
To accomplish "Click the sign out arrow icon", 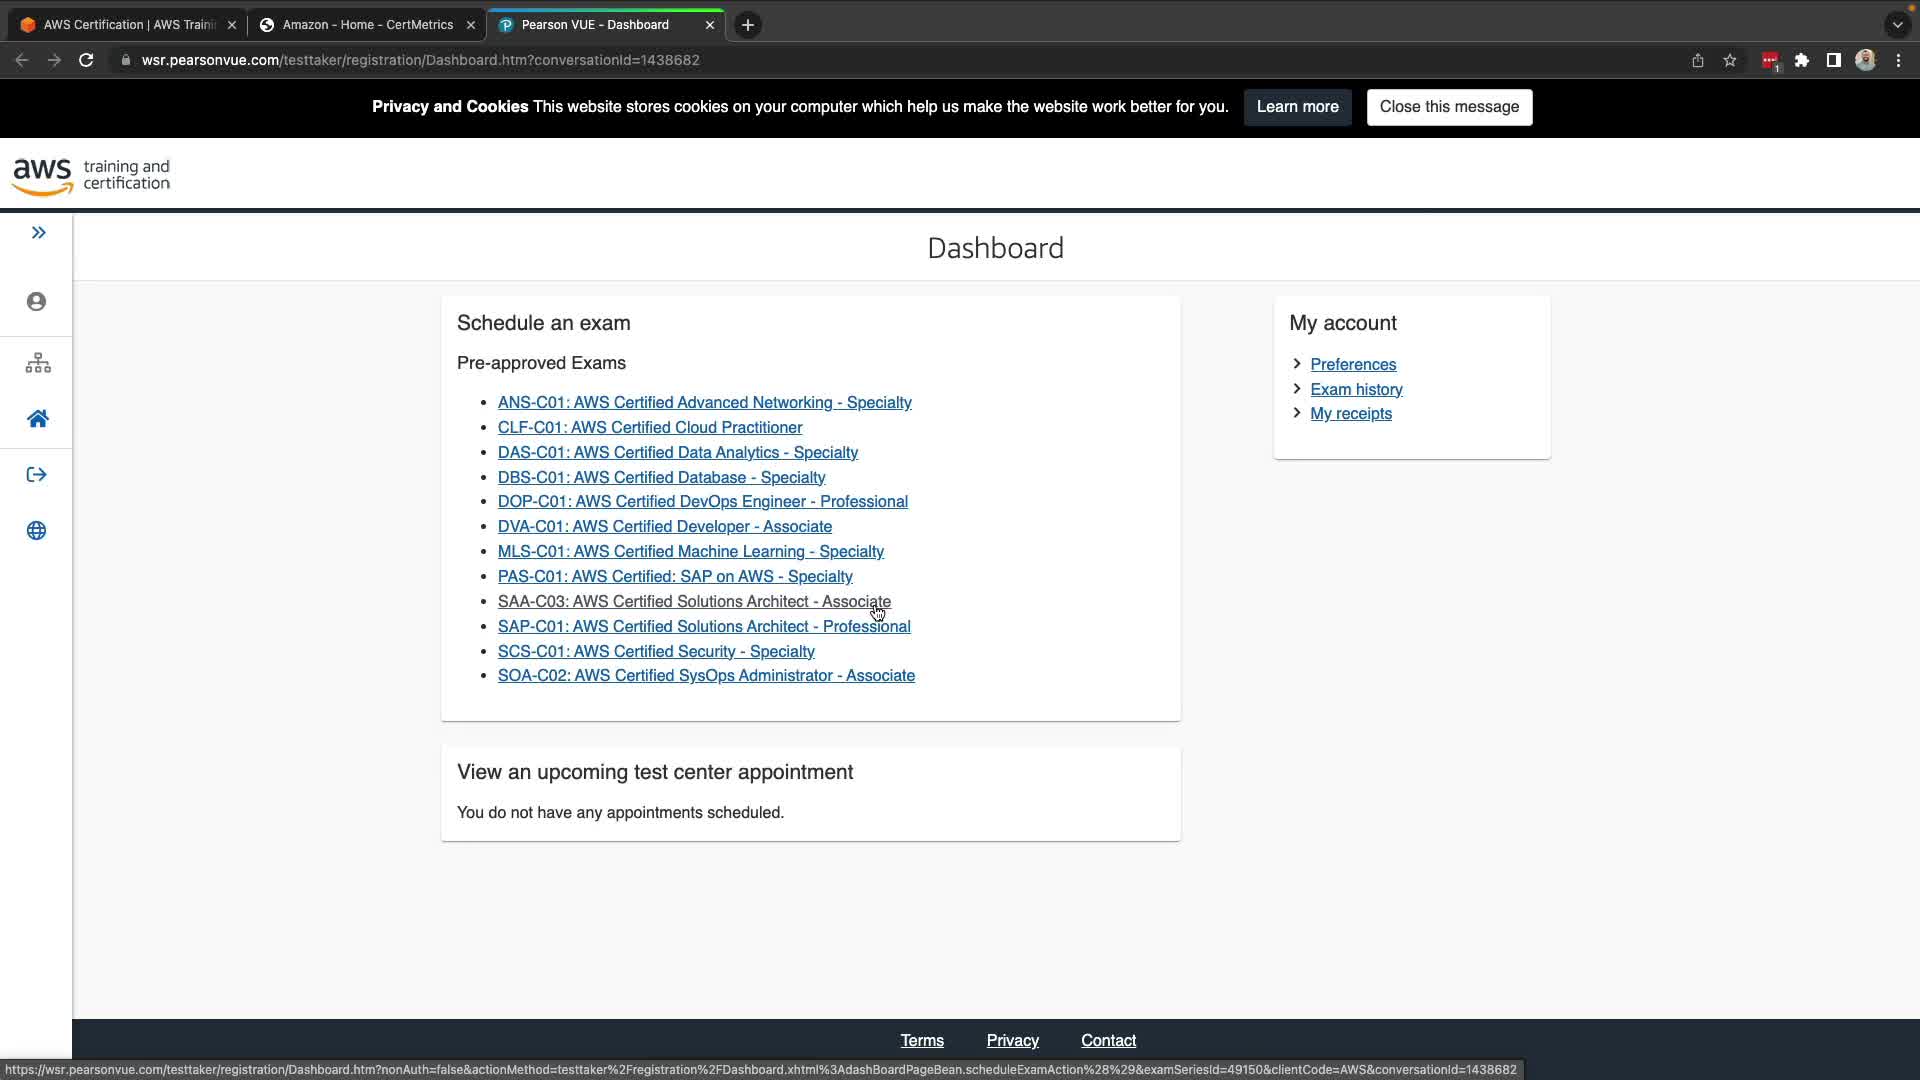I will click(37, 475).
